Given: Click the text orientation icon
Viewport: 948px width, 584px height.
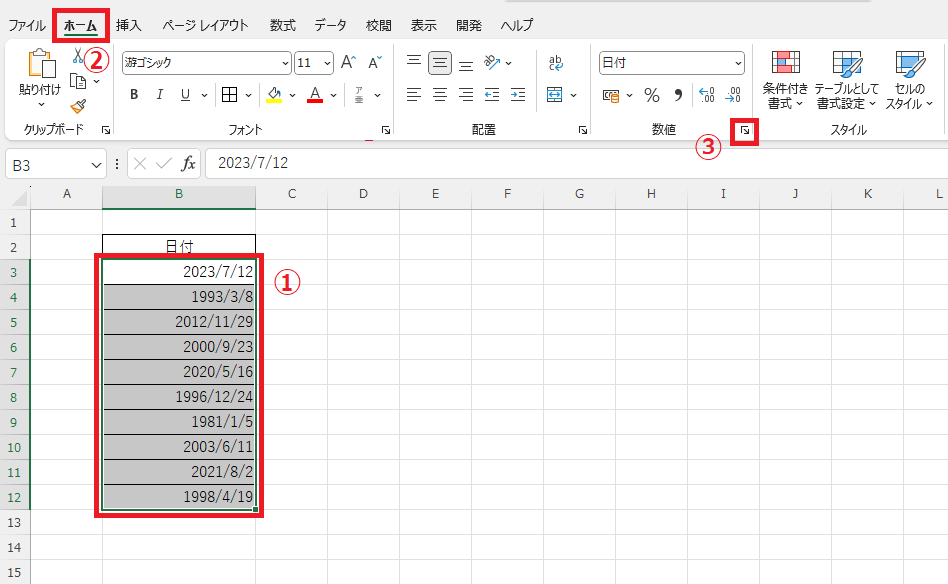Looking at the screenshot, I should tap(492, 62).
